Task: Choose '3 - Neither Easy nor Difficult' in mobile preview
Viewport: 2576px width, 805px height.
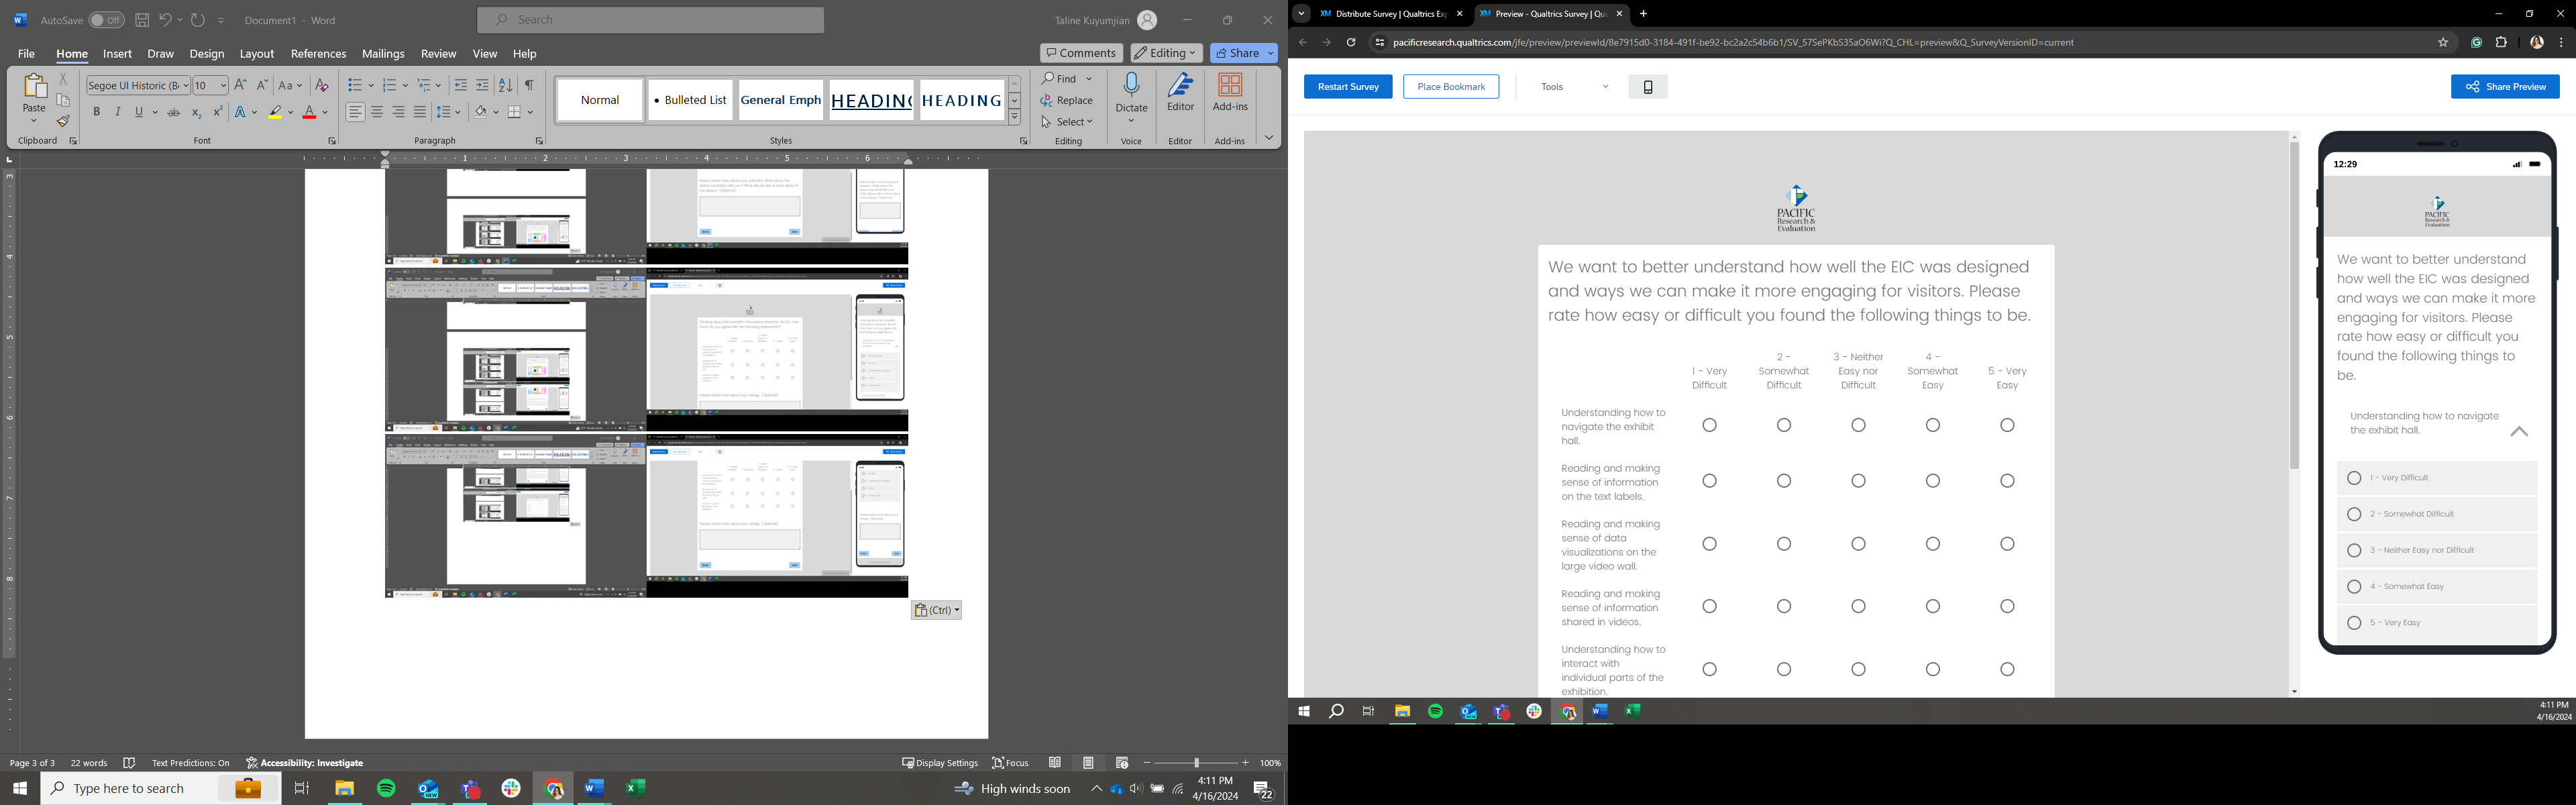Action: (2354, 550)
